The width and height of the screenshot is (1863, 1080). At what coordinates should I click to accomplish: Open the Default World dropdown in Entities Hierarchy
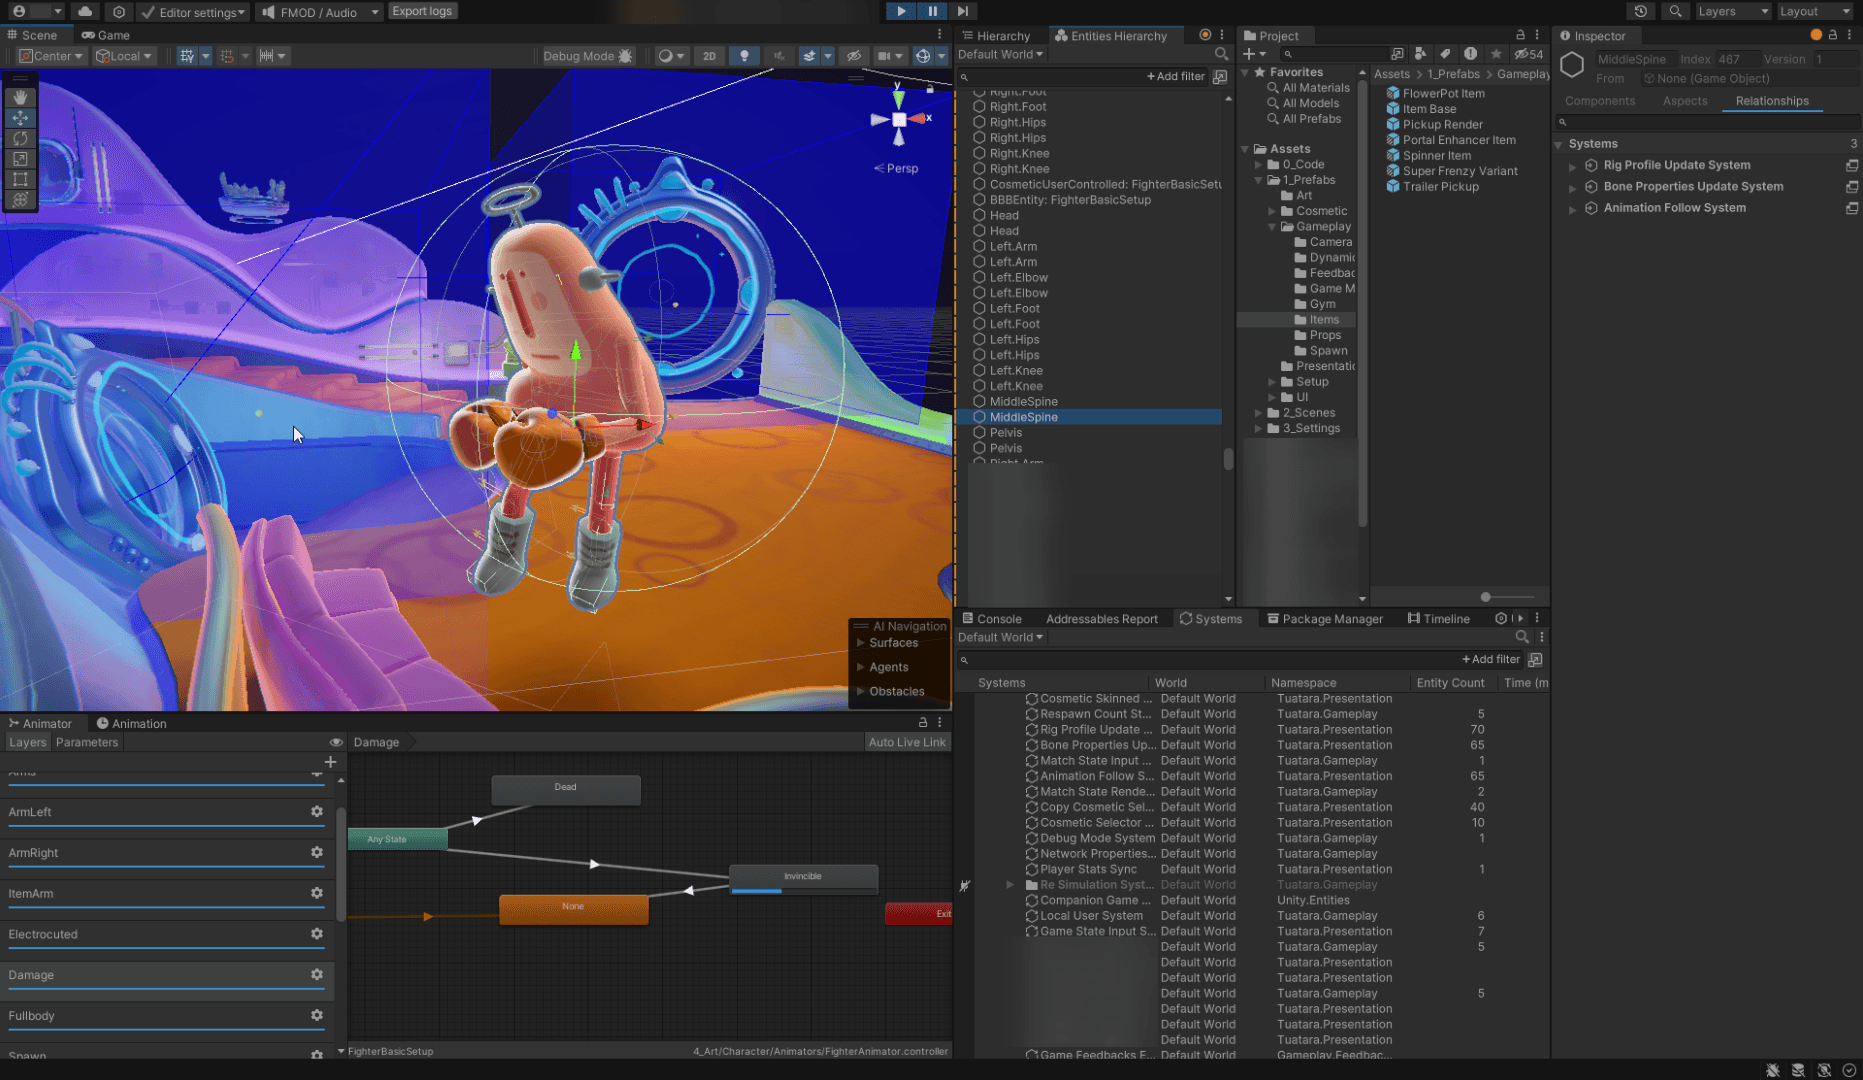point(1000,54)
